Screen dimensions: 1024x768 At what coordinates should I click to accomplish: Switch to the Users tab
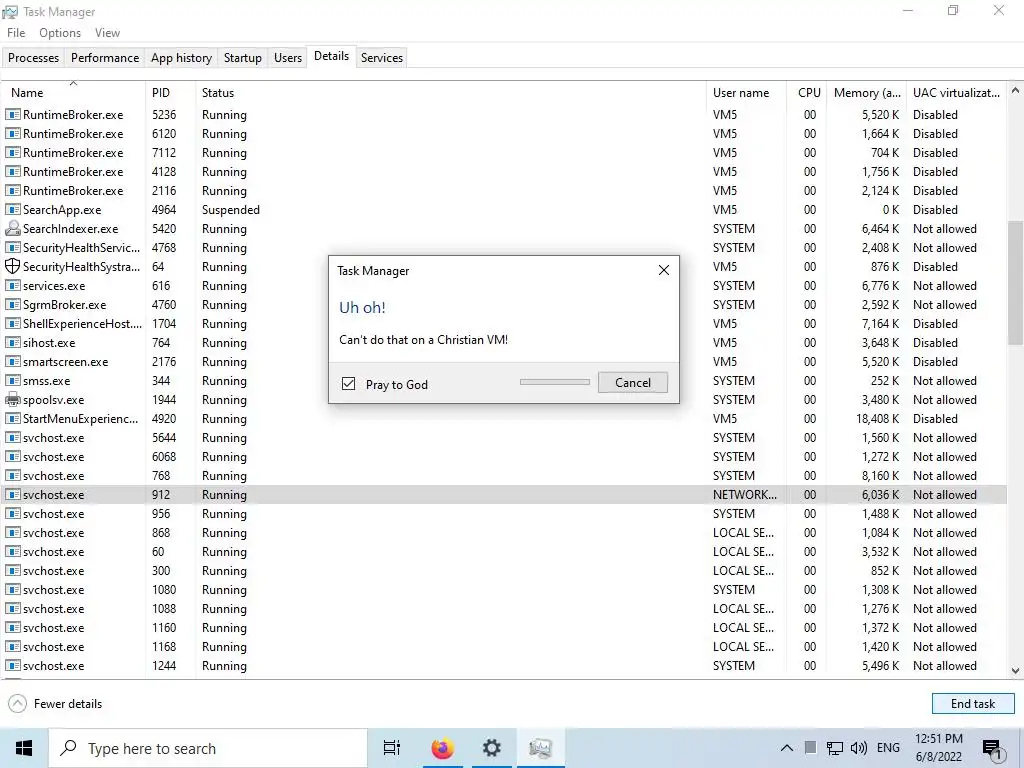[x=287, y=58]
